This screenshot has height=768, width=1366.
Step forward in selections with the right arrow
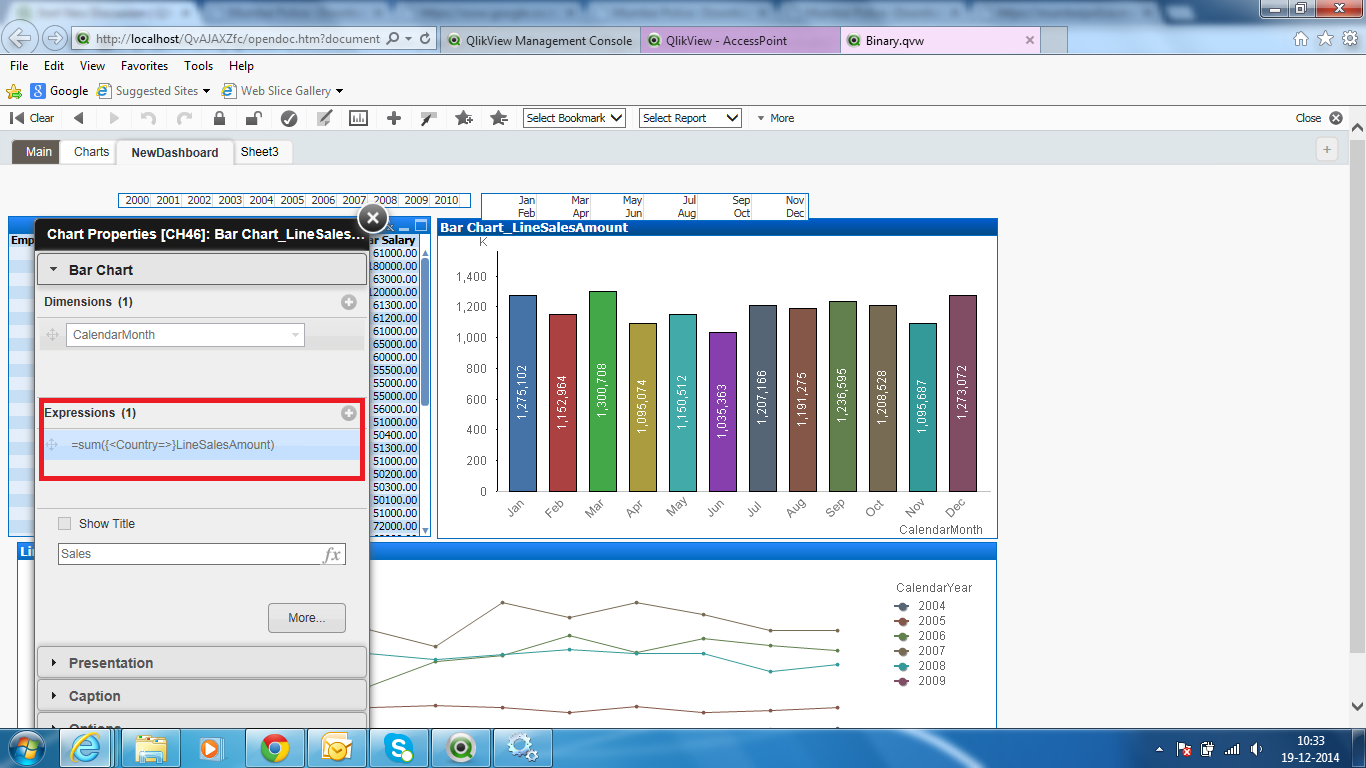click(x=114, y=118)
